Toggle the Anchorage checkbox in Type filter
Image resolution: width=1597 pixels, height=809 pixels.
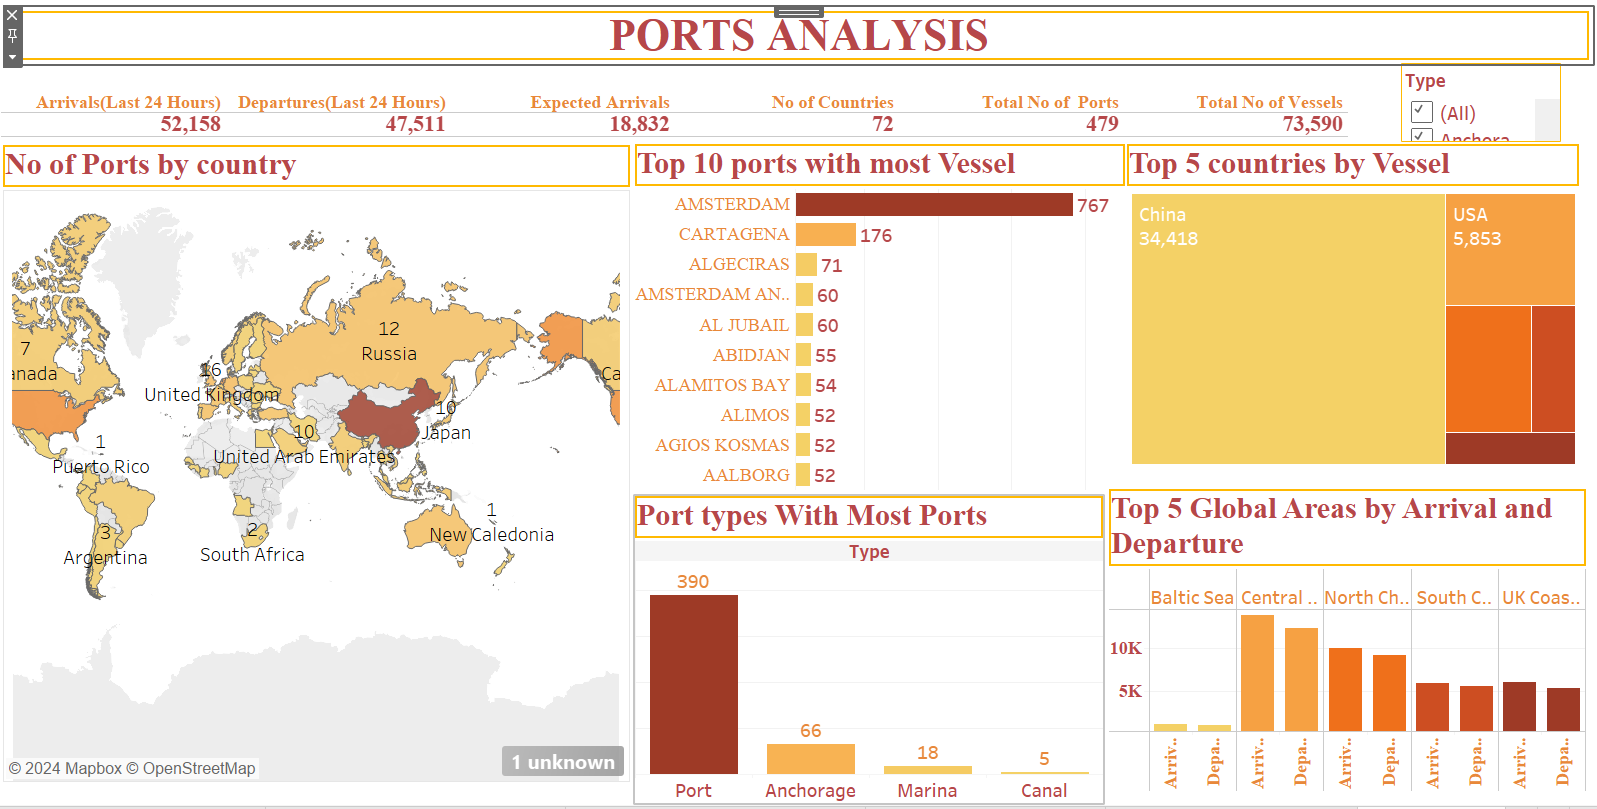click(1422, 136)
